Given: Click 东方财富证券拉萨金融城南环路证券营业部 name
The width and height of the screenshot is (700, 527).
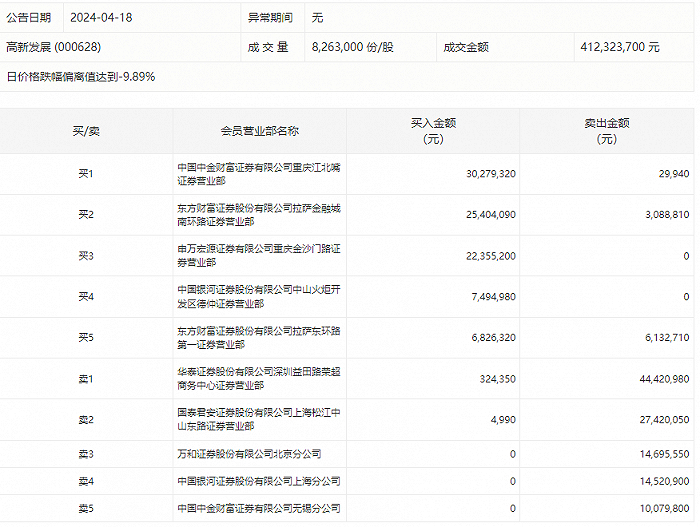Looking at the screenshot, I should click(x=259, y=214).
